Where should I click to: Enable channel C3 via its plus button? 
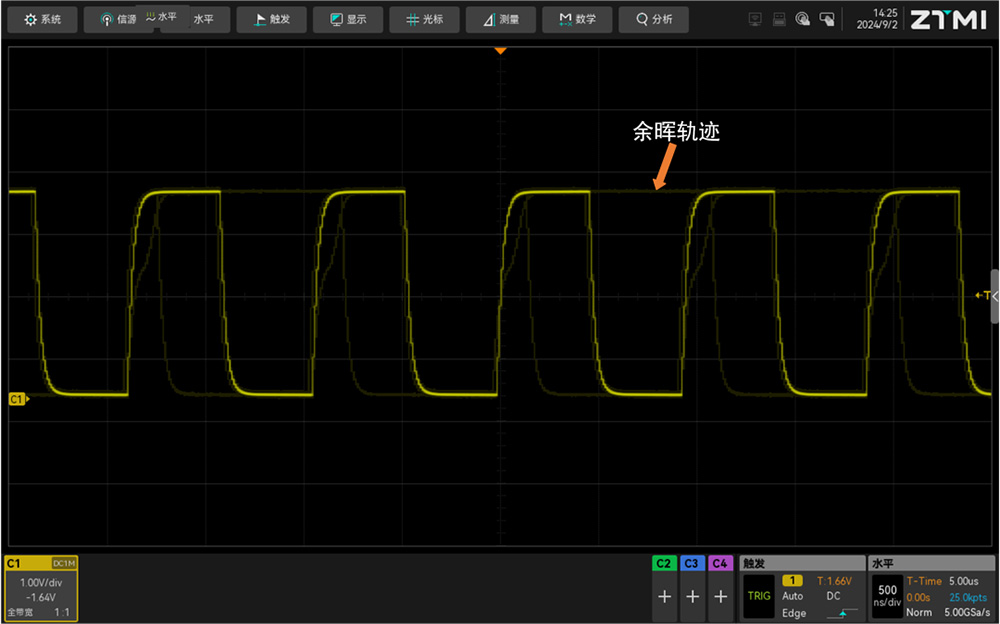[692, 596]
